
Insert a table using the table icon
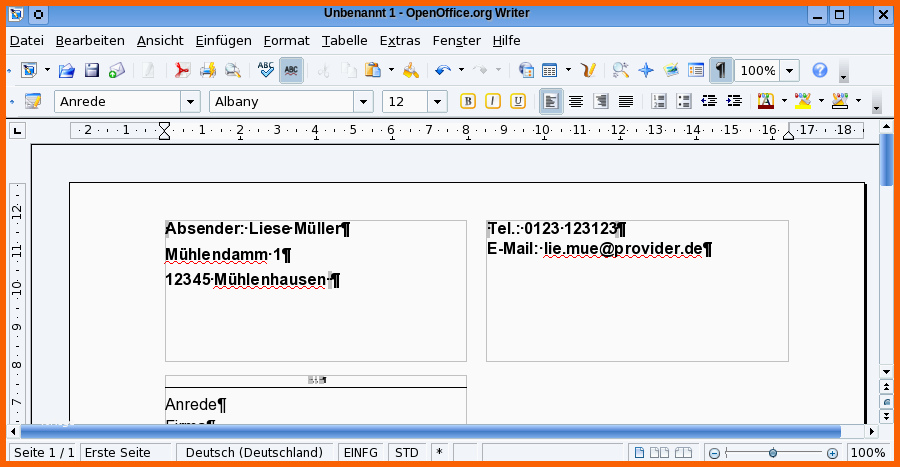point(550,70)
